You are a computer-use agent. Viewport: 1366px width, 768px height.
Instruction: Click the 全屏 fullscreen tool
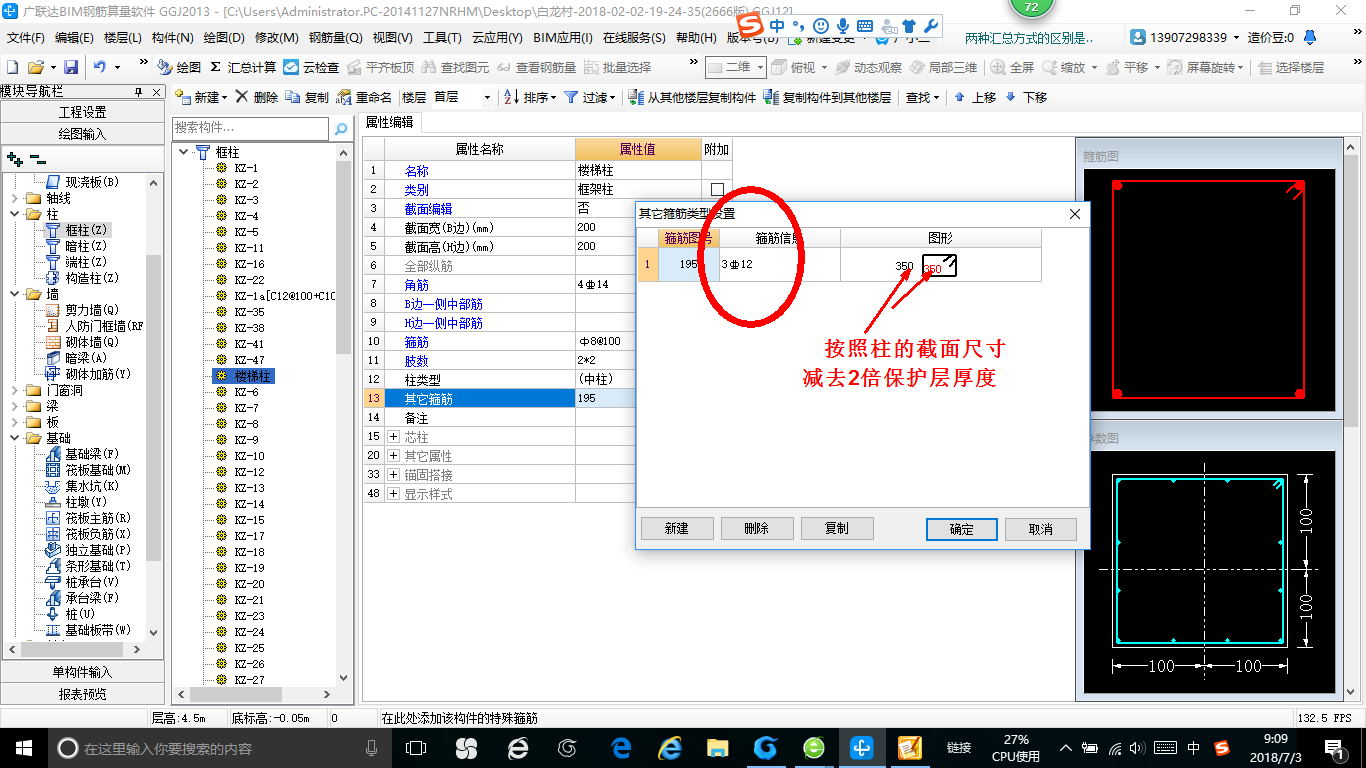[x=1012, y=67]
